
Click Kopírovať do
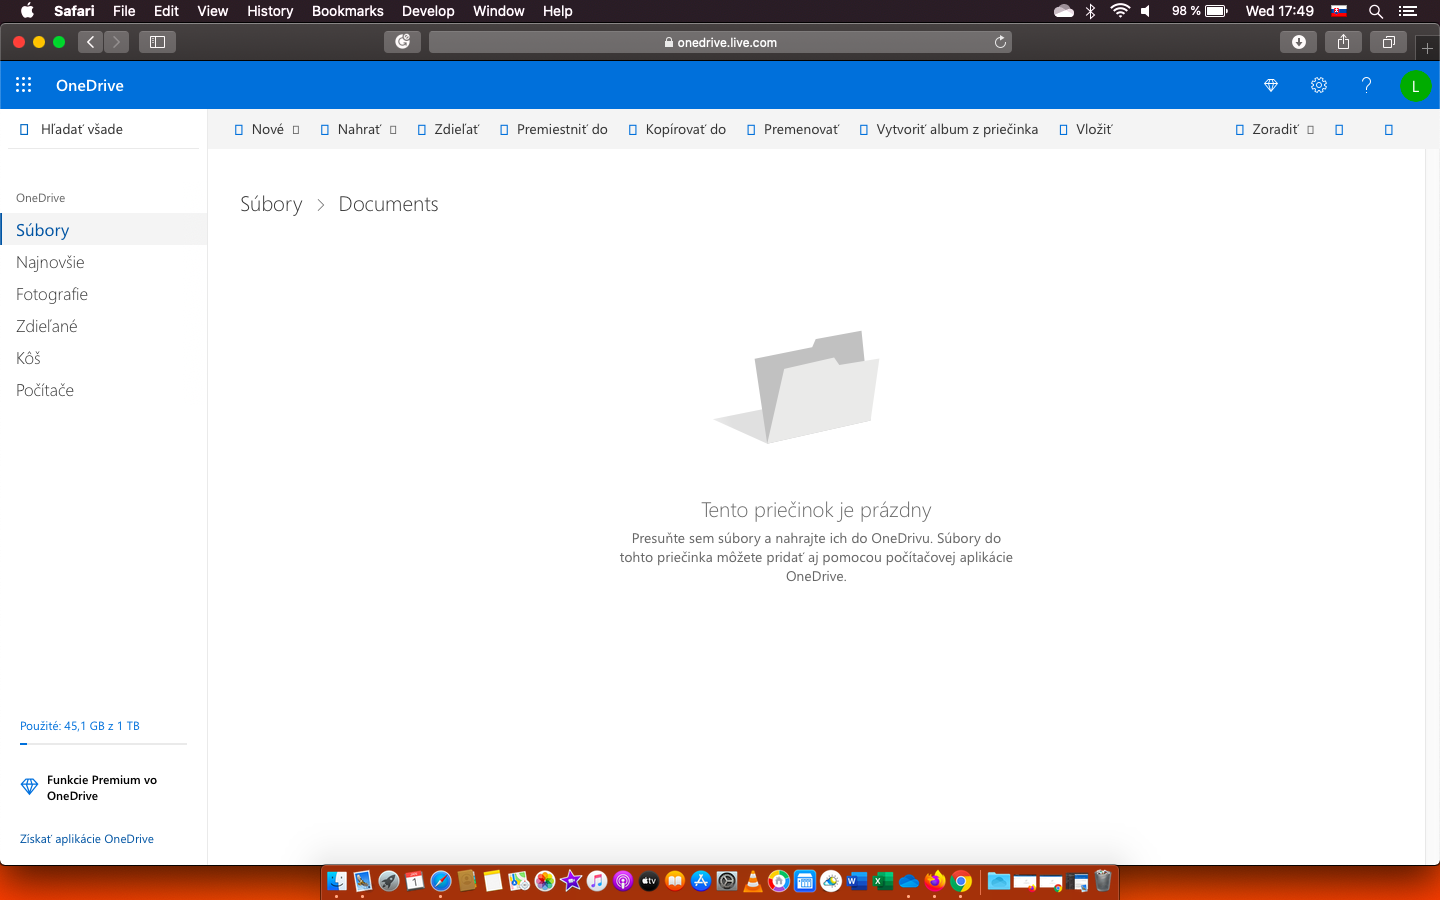pos(677,129)
